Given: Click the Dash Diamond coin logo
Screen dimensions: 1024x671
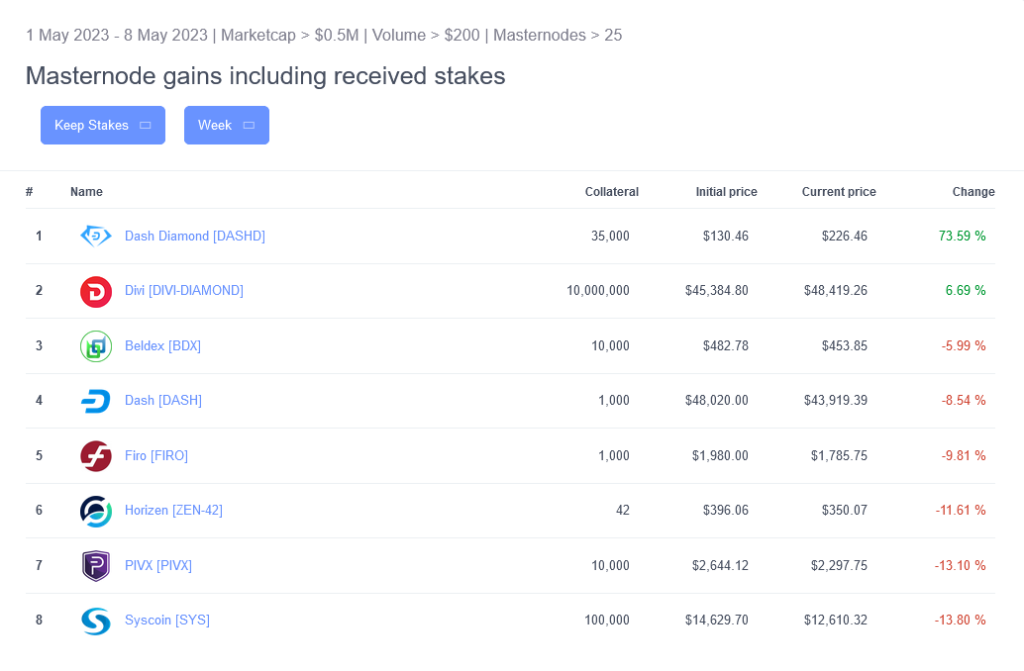Looking at the screenshot, I should [x=96, y=236].
